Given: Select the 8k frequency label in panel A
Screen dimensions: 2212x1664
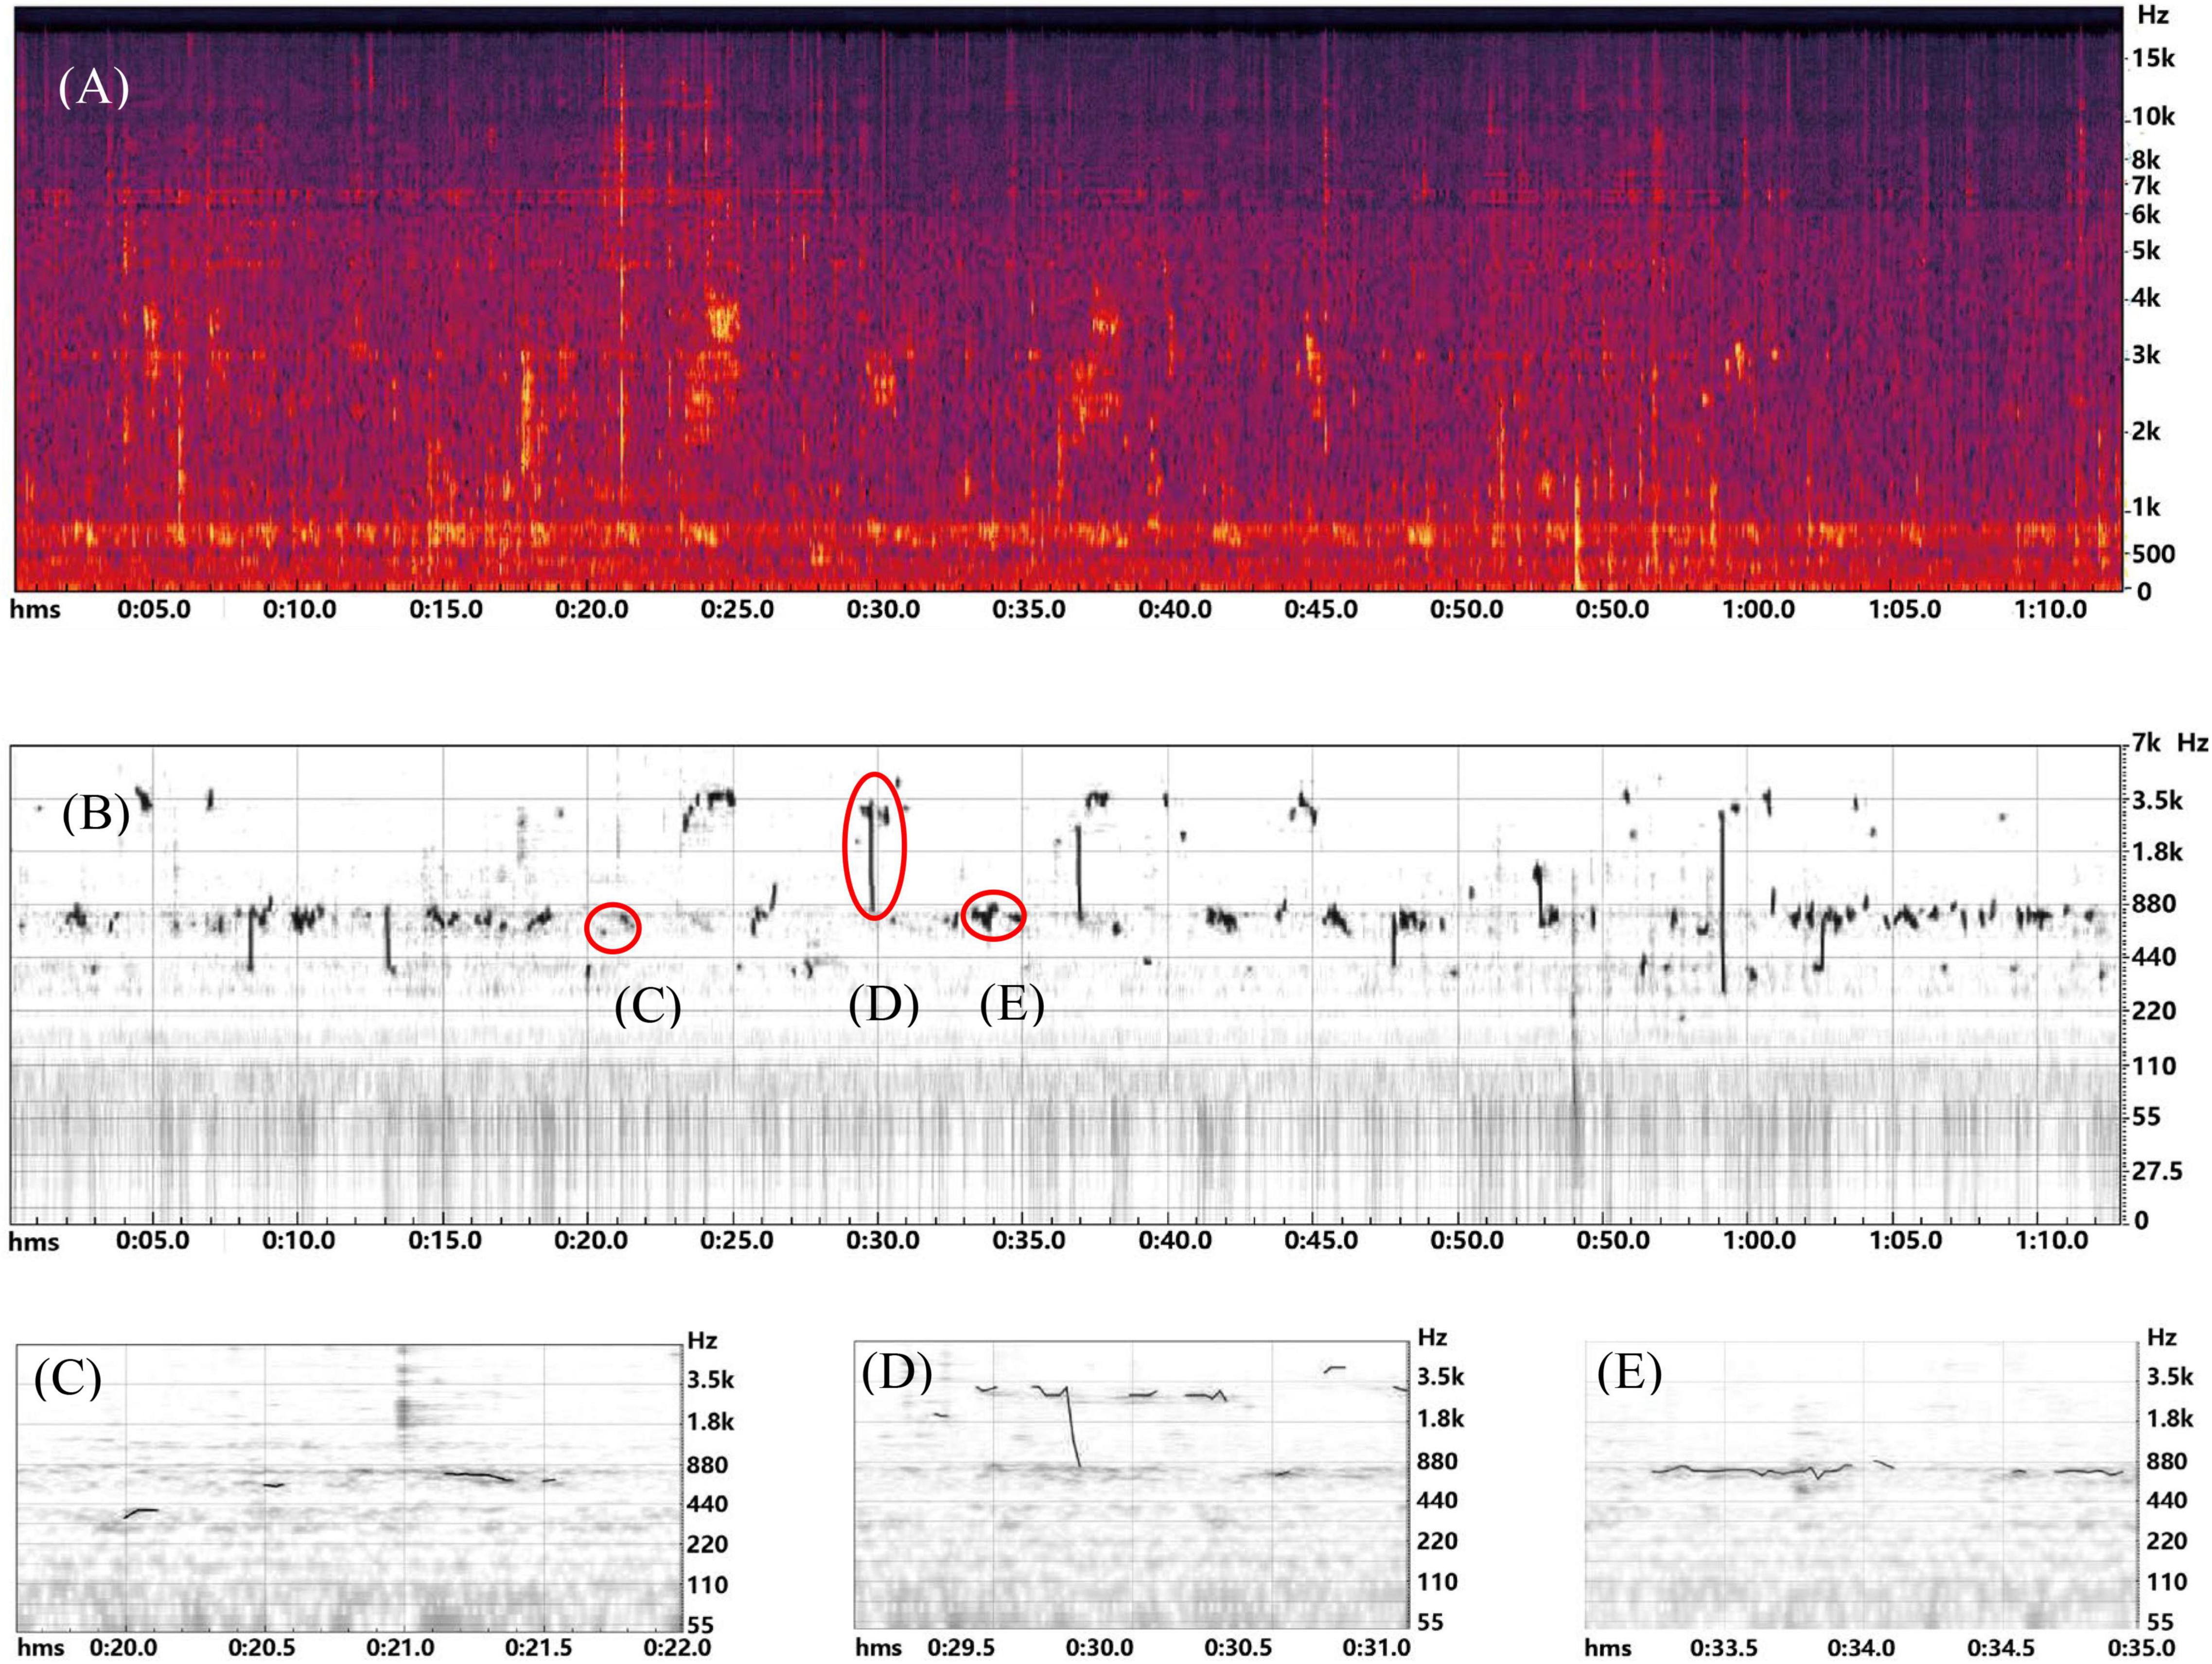Looking at the screenshot, I should coord(2145,160).
